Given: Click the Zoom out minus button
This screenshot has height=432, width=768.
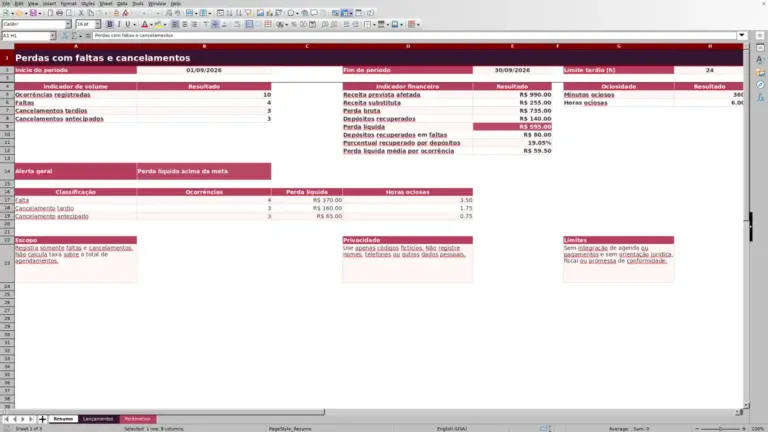Looking at the screenshot, I should coord(697,429).
